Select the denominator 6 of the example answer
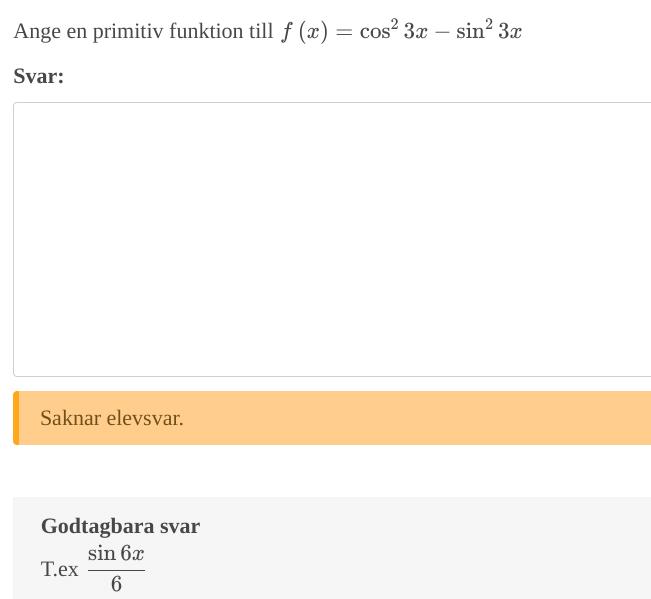The height and width of the screenshot is (599, 651). [116, 584]
